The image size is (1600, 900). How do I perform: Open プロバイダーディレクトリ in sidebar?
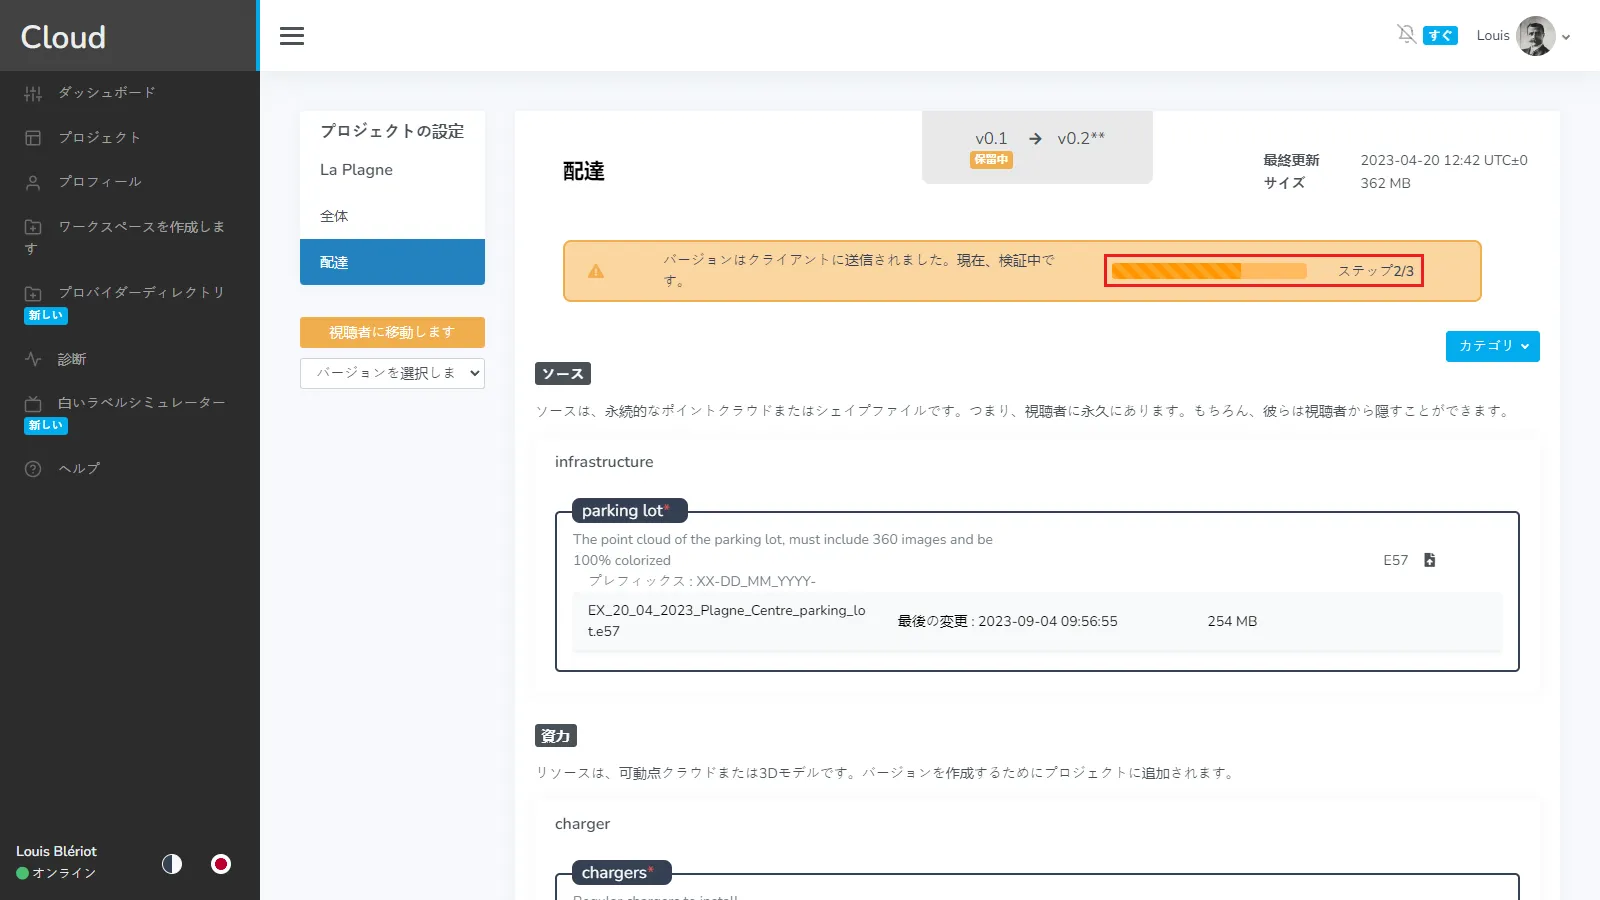[140, 292]
